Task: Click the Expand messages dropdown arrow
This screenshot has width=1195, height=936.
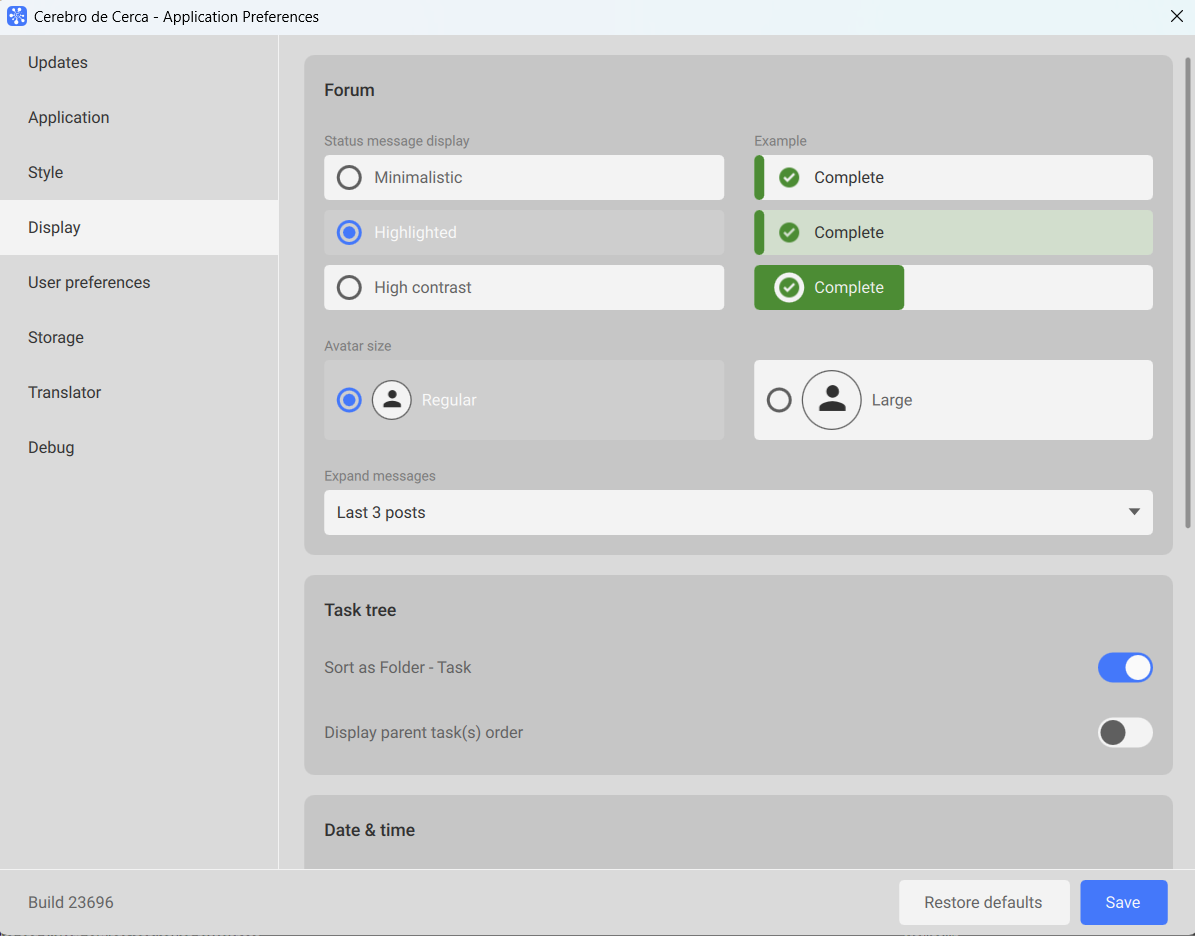Action: tap(1134, 513)
